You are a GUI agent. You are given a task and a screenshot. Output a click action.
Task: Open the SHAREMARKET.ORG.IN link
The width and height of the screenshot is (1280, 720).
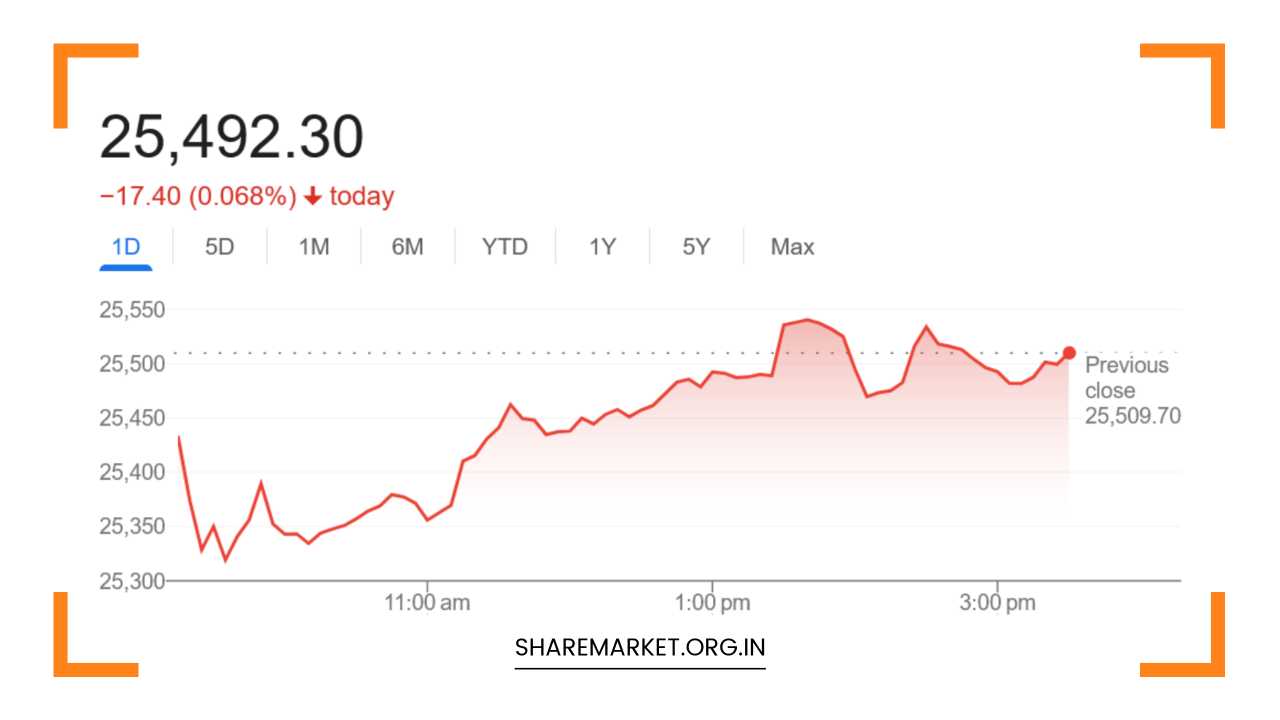[x=640, y=646]
